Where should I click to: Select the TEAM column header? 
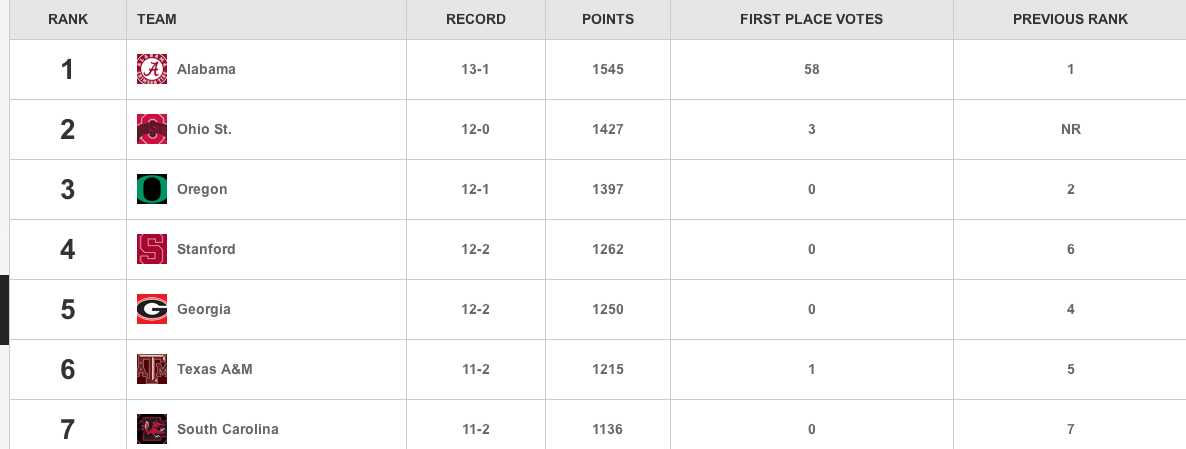coord(157,19)
